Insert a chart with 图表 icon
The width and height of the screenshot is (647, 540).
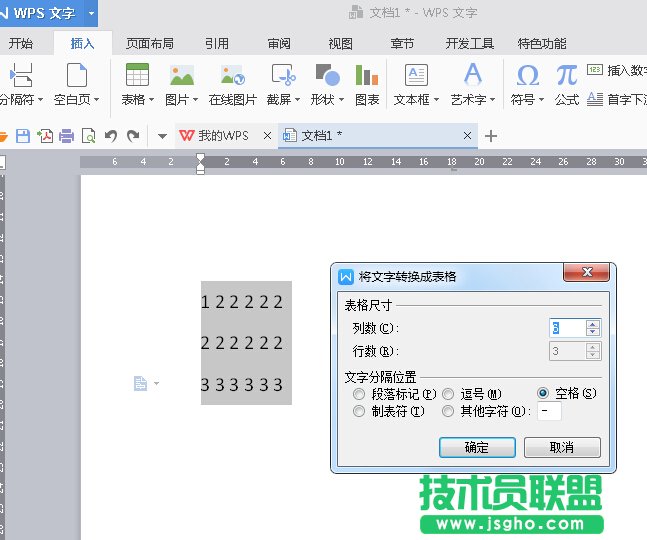pos(367,76)
